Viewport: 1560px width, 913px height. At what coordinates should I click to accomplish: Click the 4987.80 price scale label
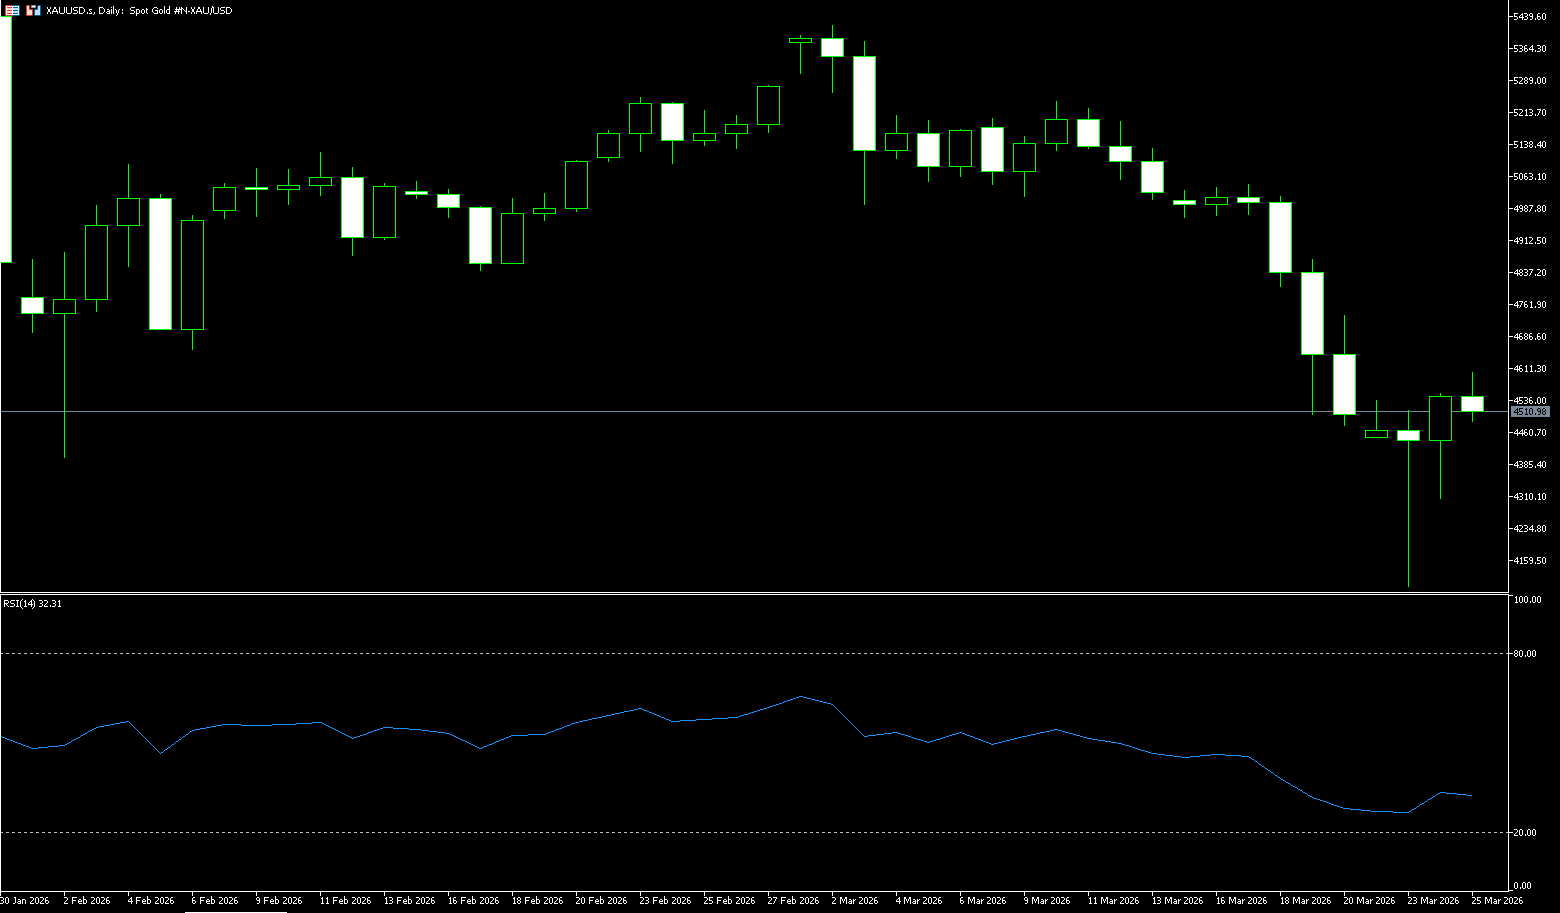tap(1530, 209)
